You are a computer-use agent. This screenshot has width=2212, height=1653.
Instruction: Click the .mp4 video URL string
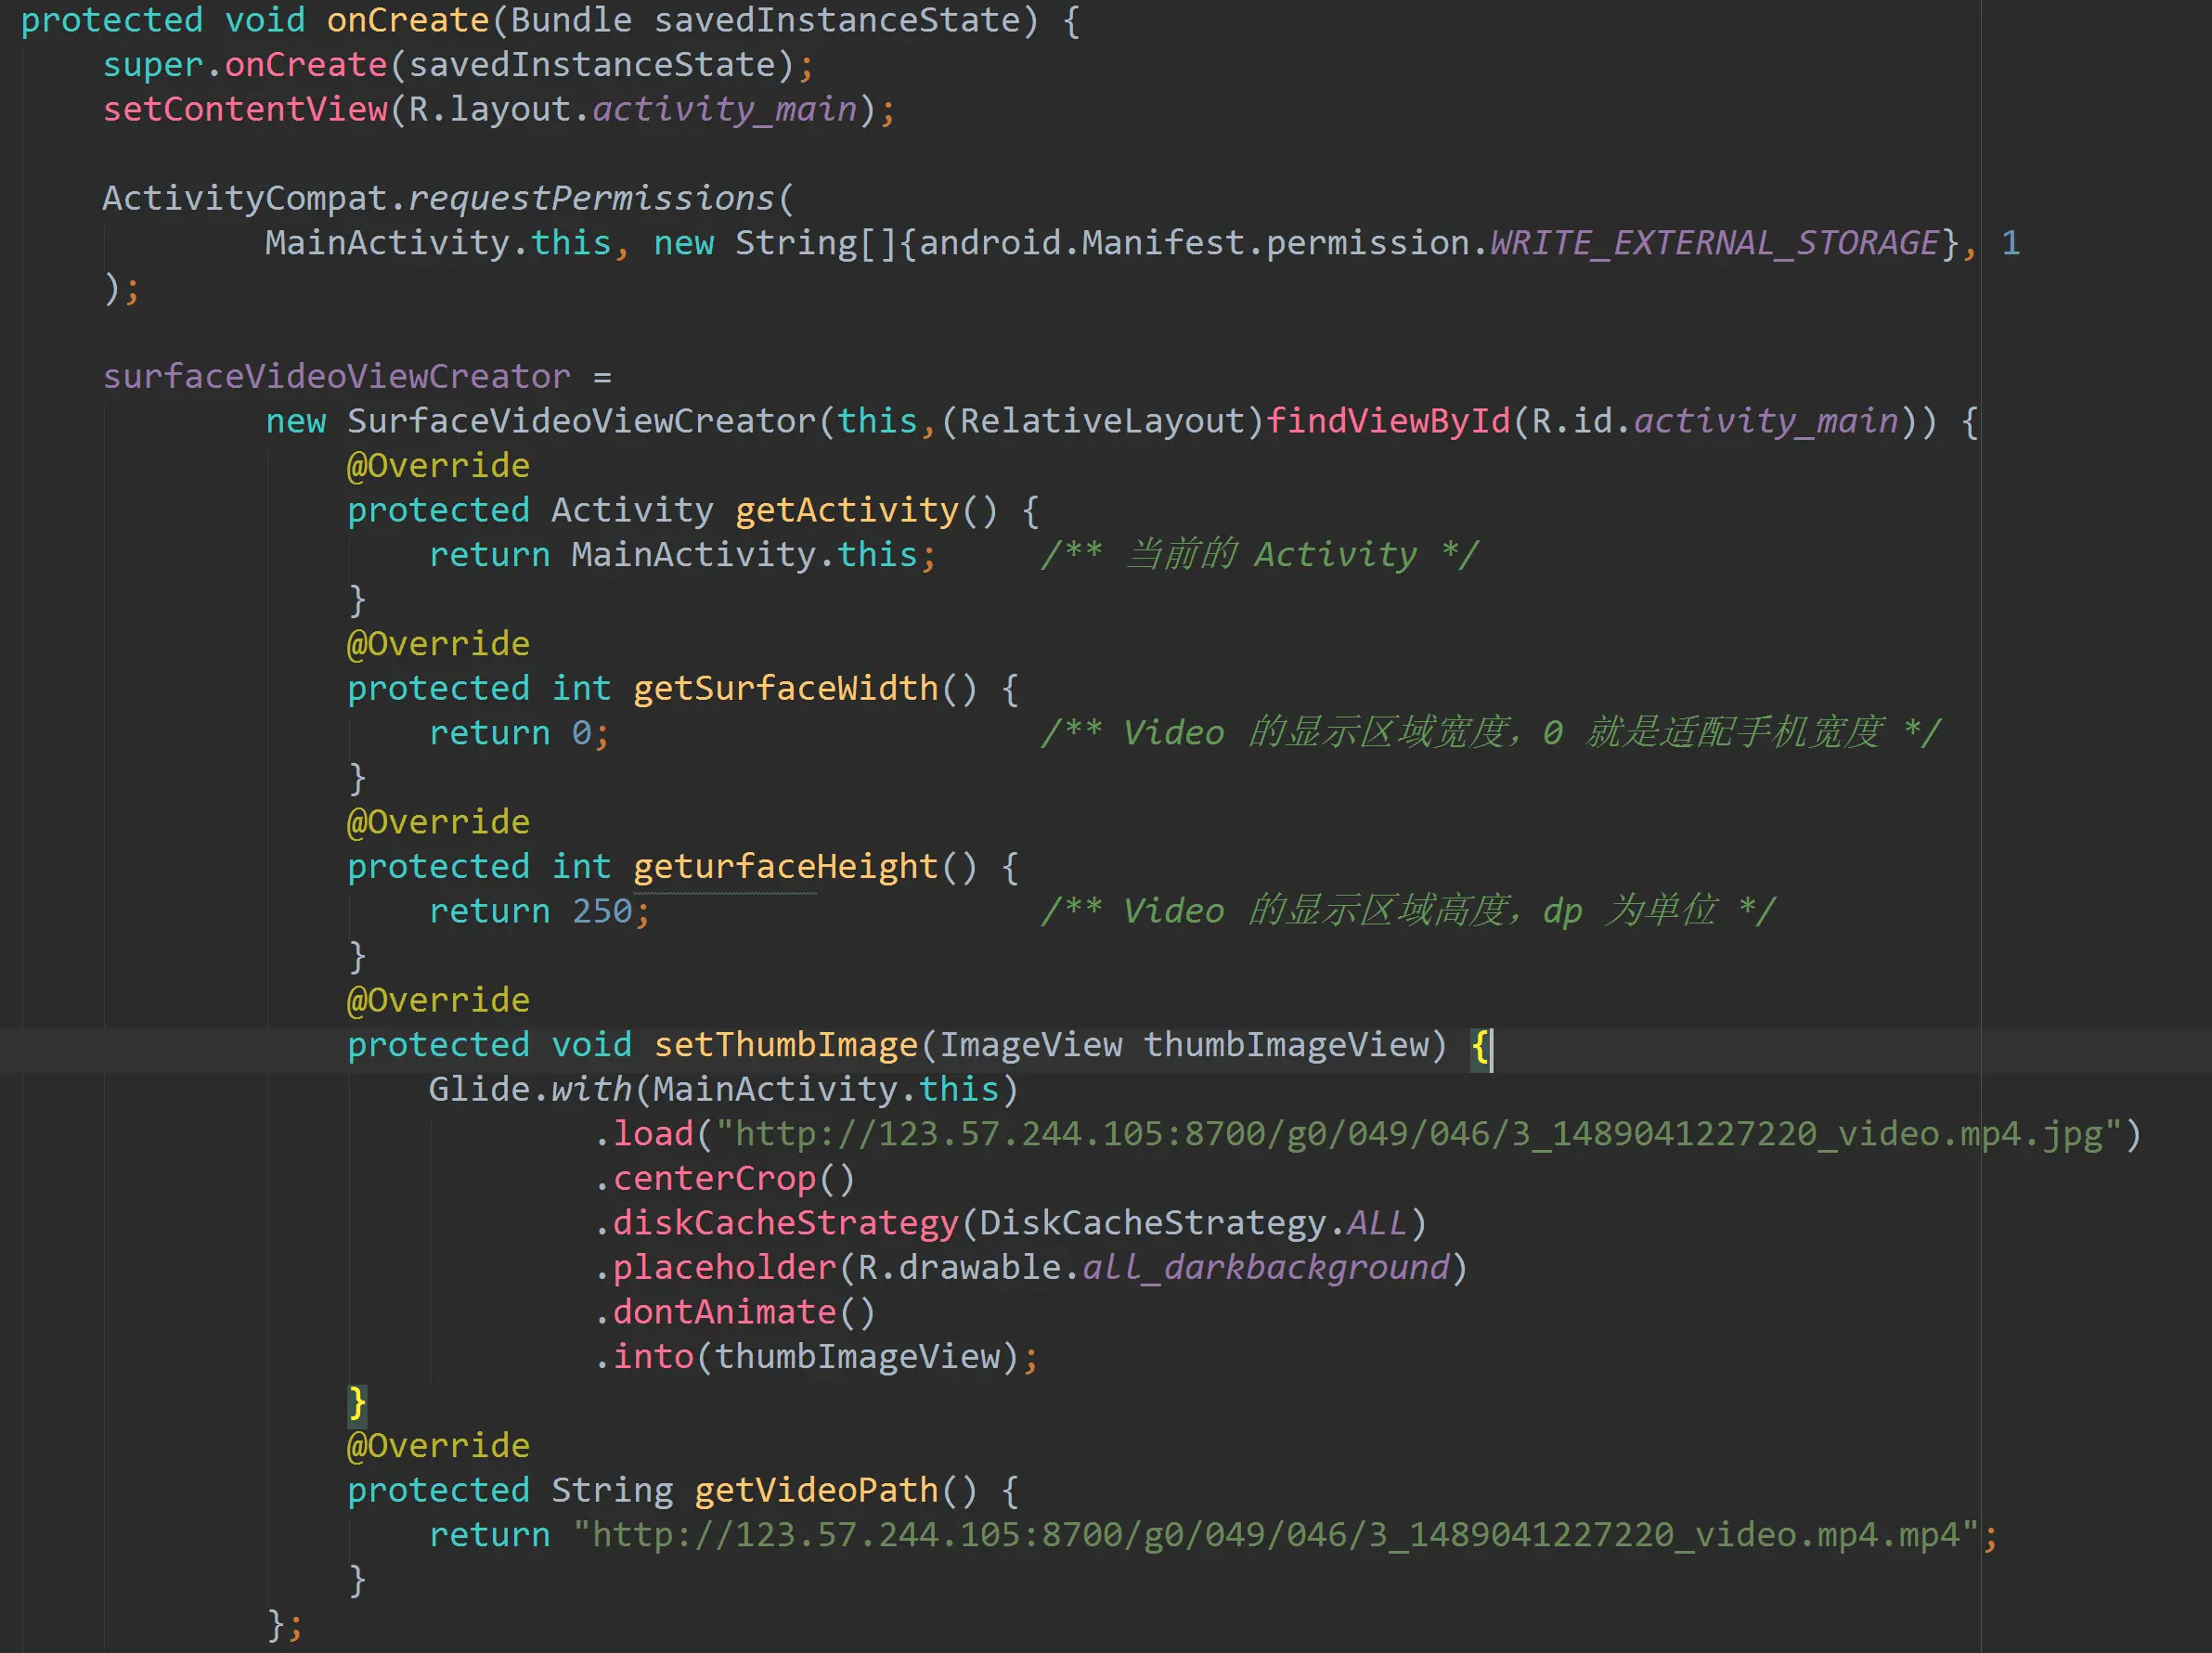coord(1275,1535)
